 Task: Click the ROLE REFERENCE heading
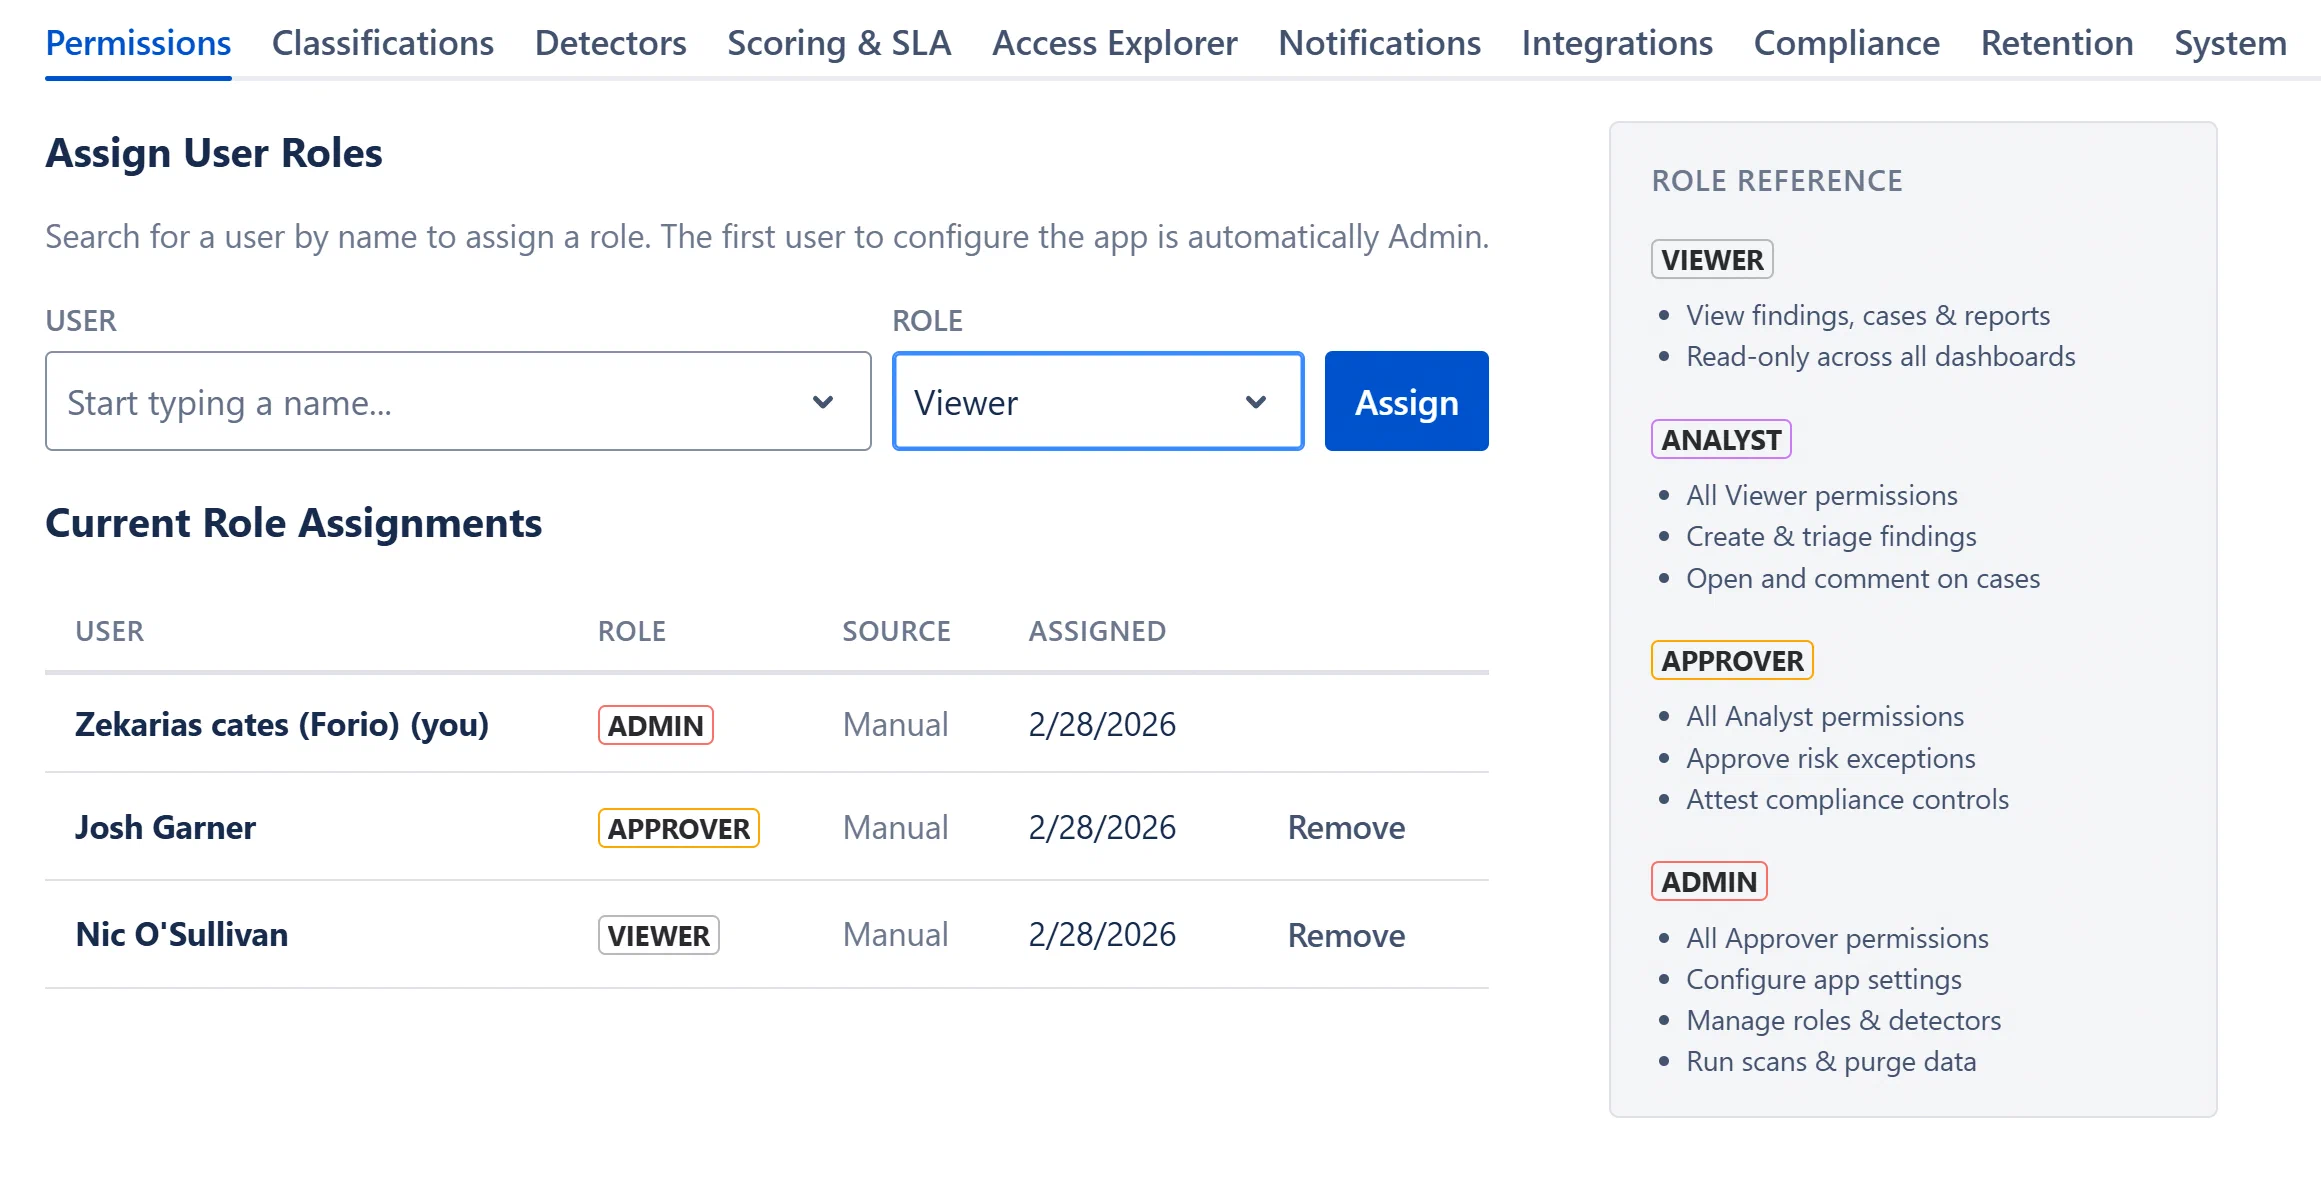pyautogui.click(x=1777, y=181)
